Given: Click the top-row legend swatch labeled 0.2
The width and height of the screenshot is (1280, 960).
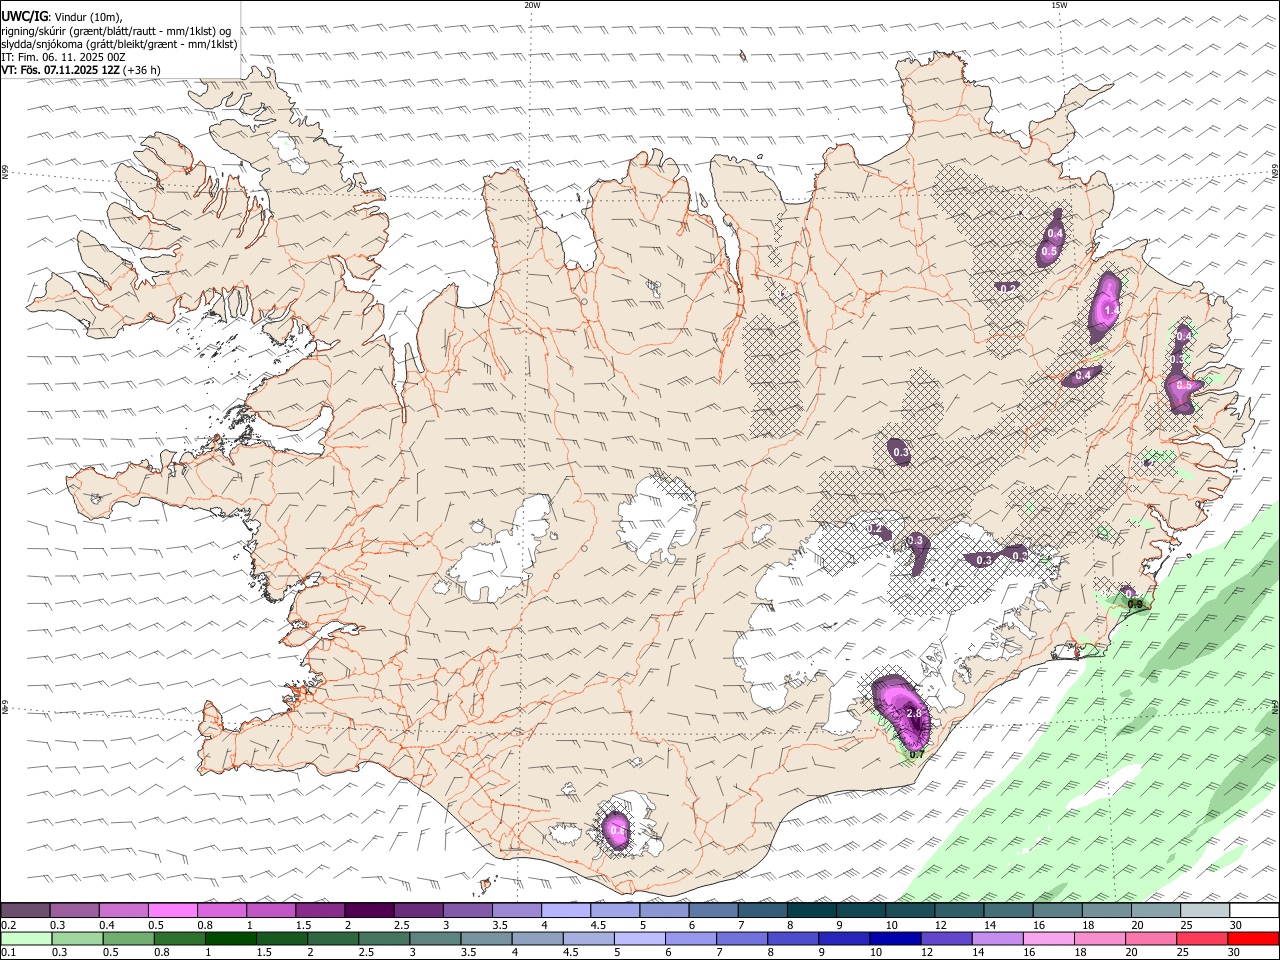Looking at the screenshot, I should pyautogui.click(x=26, y=910).
